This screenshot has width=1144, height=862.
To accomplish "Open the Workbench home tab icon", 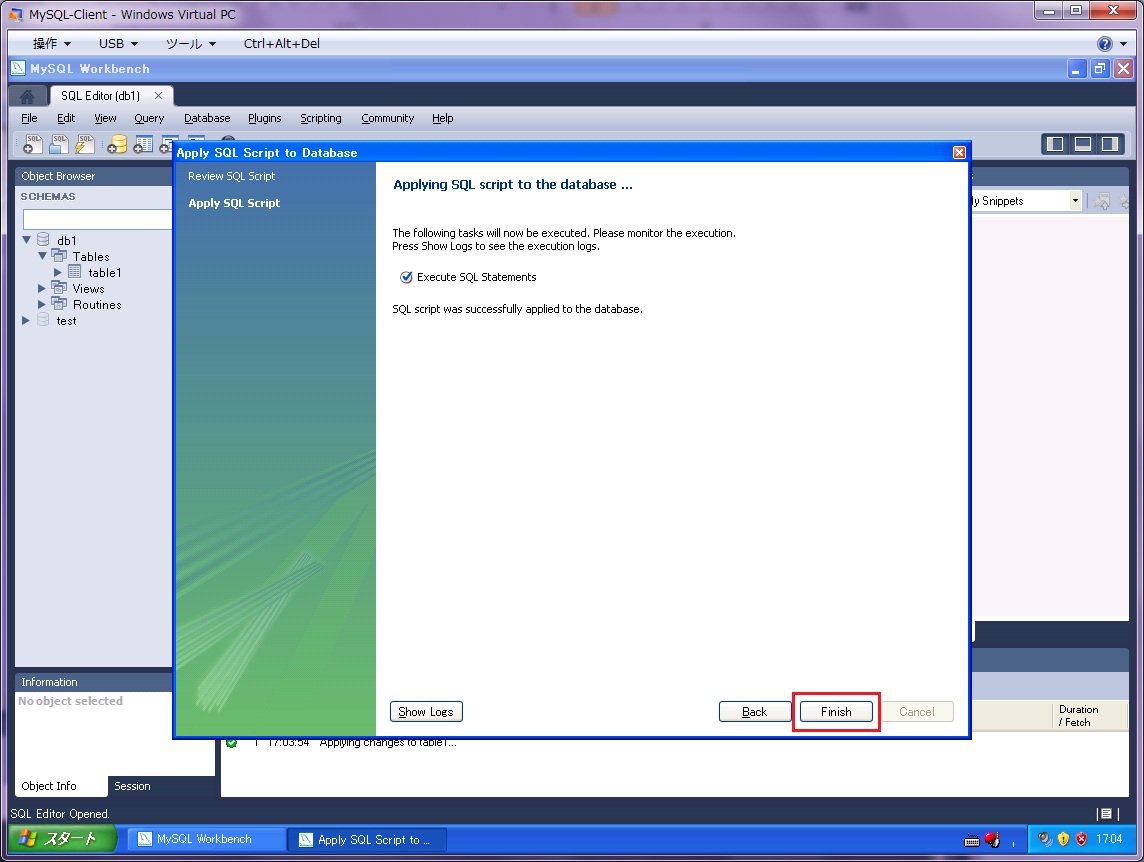I will (x=27, y=96).
